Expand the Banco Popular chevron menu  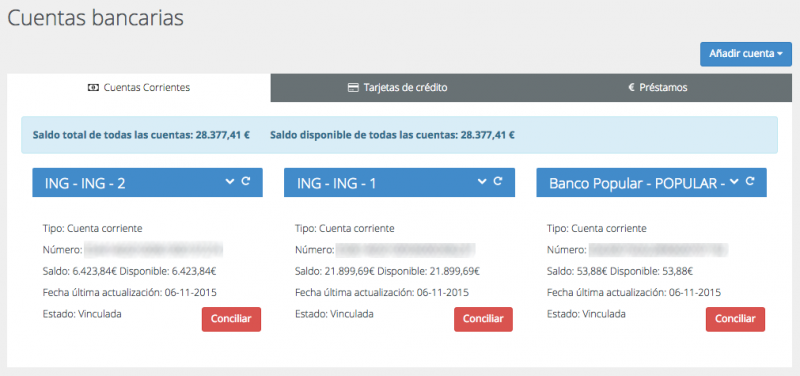[x=734, y=181]
